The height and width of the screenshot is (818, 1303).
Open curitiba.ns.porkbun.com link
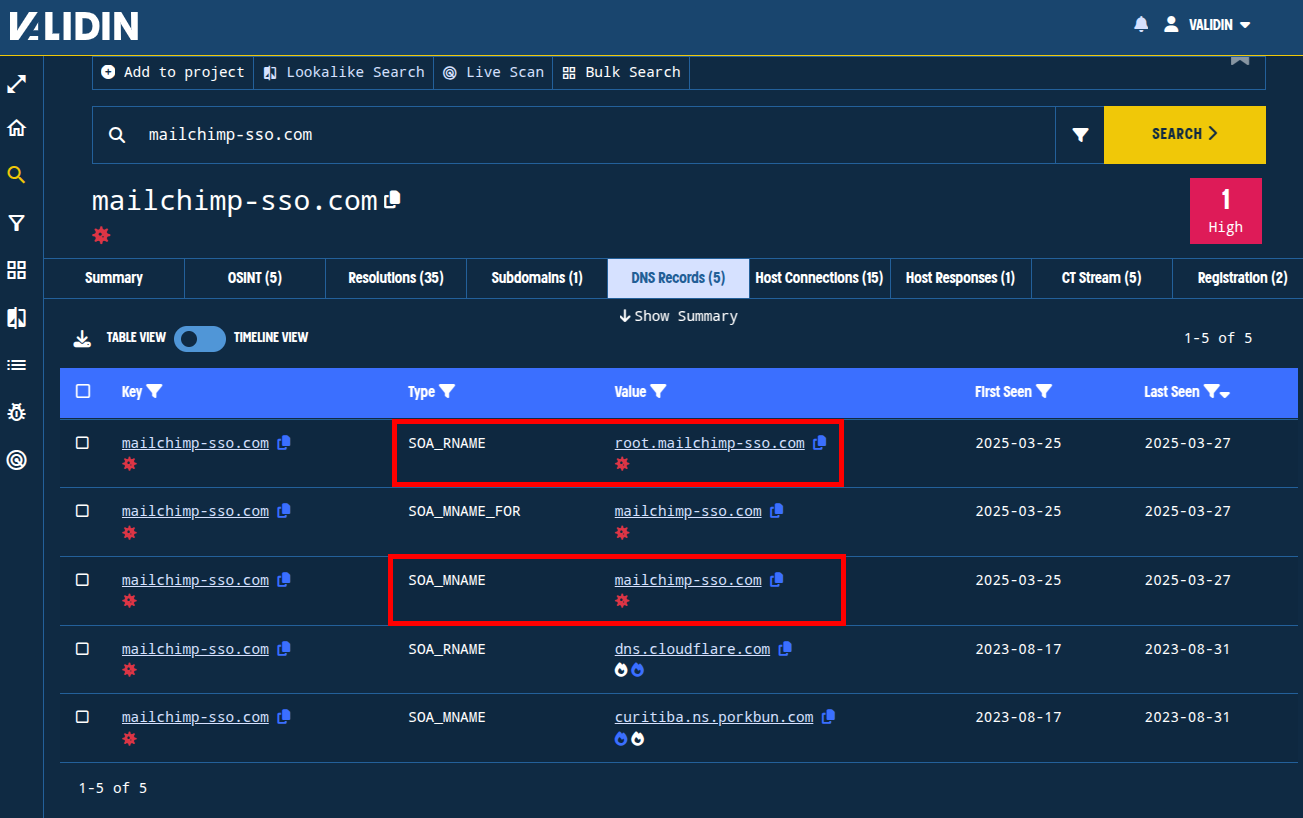click(x=714, y=717)
